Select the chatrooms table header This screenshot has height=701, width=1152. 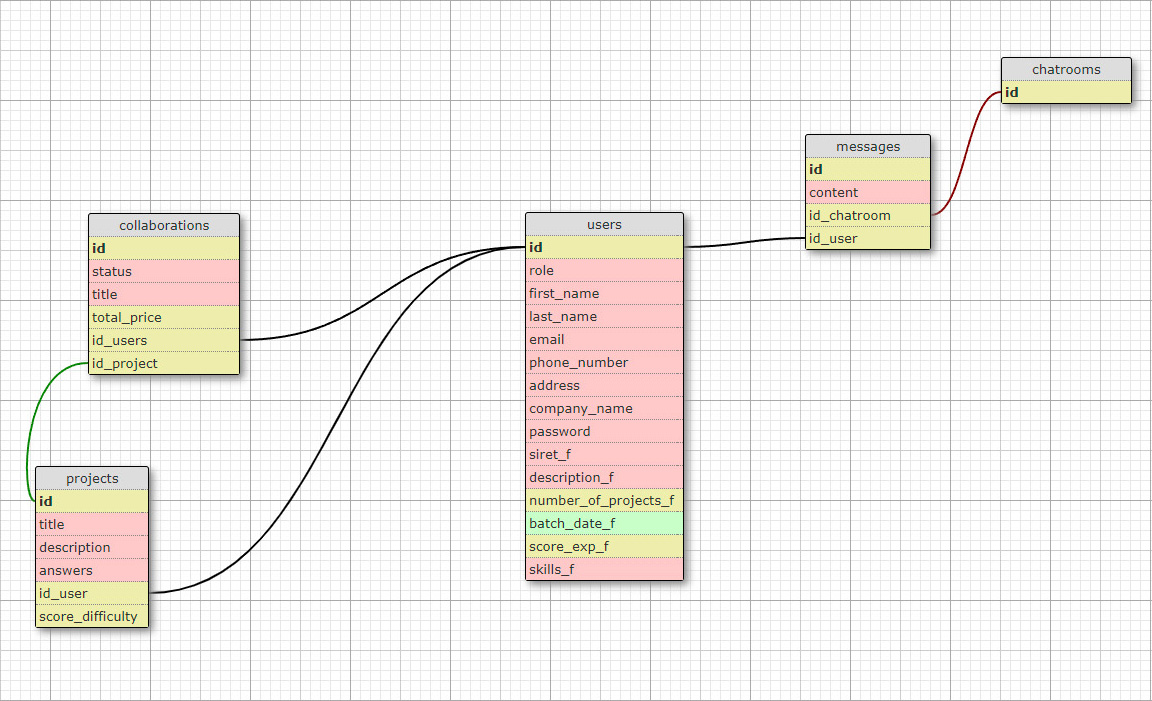(1066, 69)
